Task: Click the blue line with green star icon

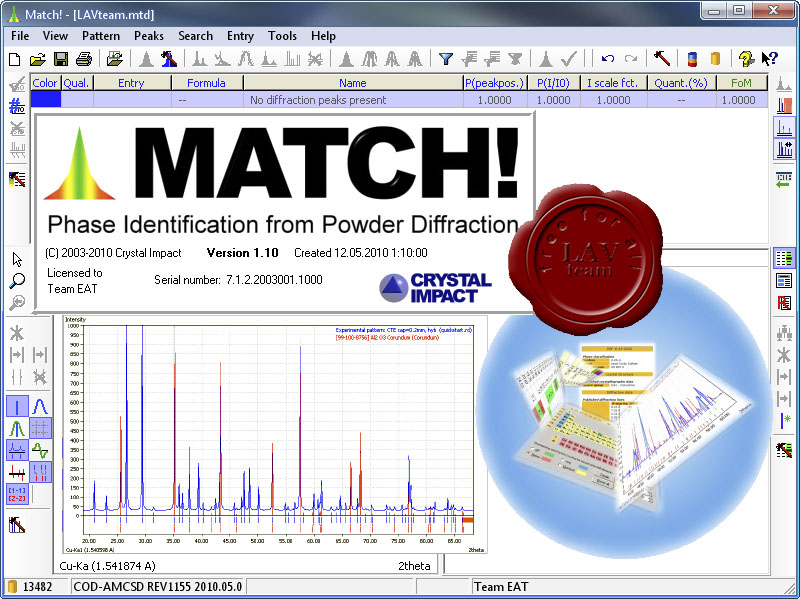Action: click(x=784, y=420)
